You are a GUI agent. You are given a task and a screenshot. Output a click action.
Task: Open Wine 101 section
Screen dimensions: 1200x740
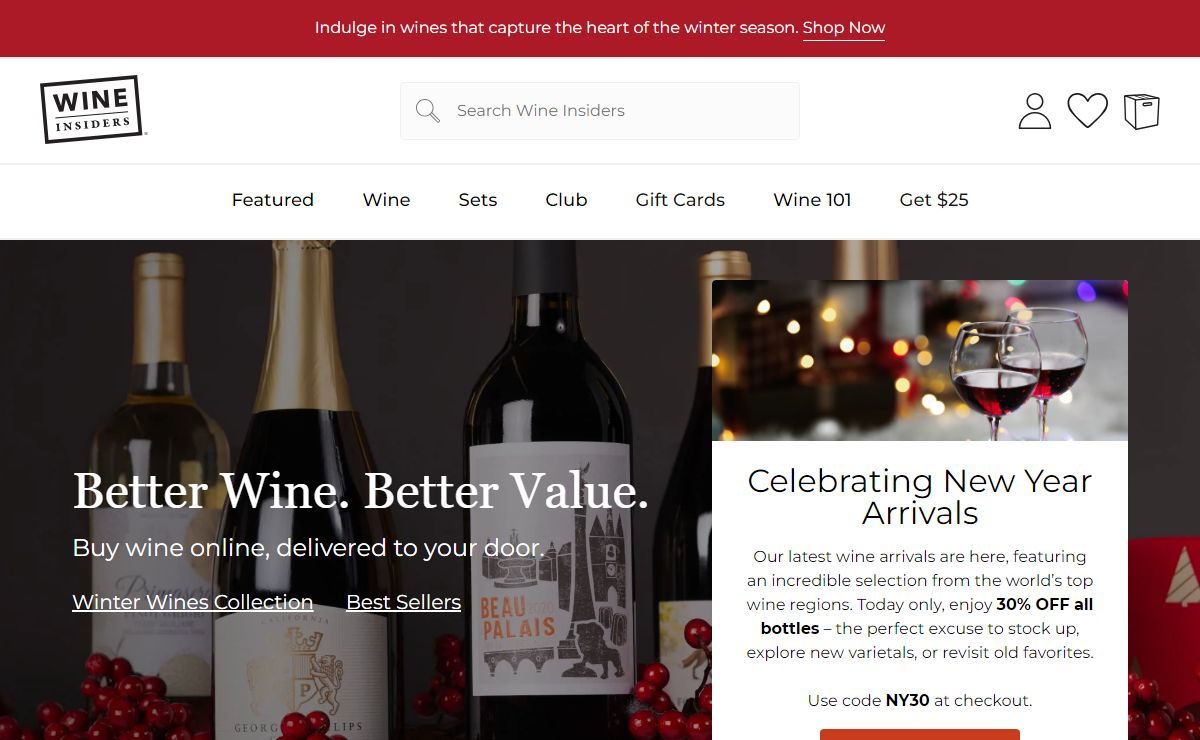click(x=812, y=200)
